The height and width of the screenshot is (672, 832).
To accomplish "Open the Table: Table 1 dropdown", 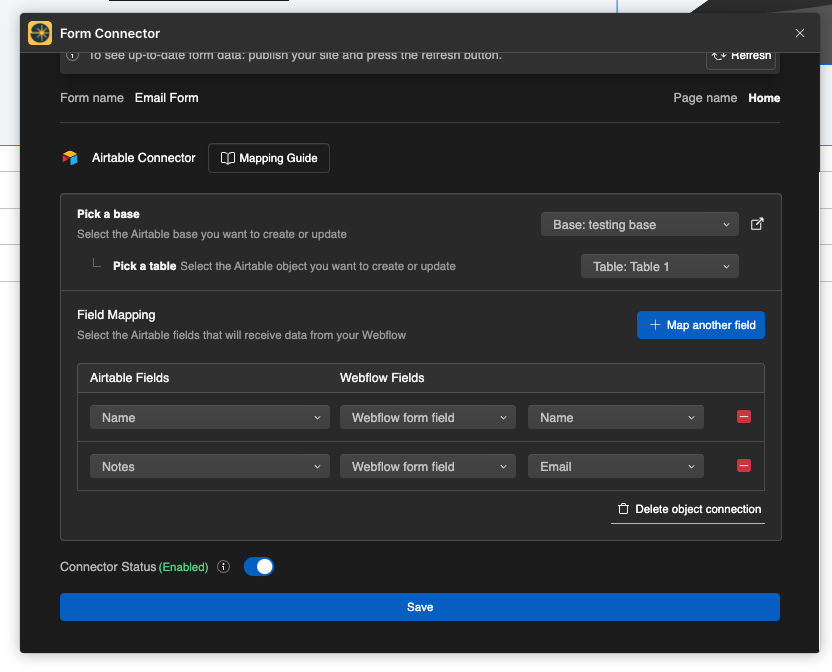I will tap(660, 266).
